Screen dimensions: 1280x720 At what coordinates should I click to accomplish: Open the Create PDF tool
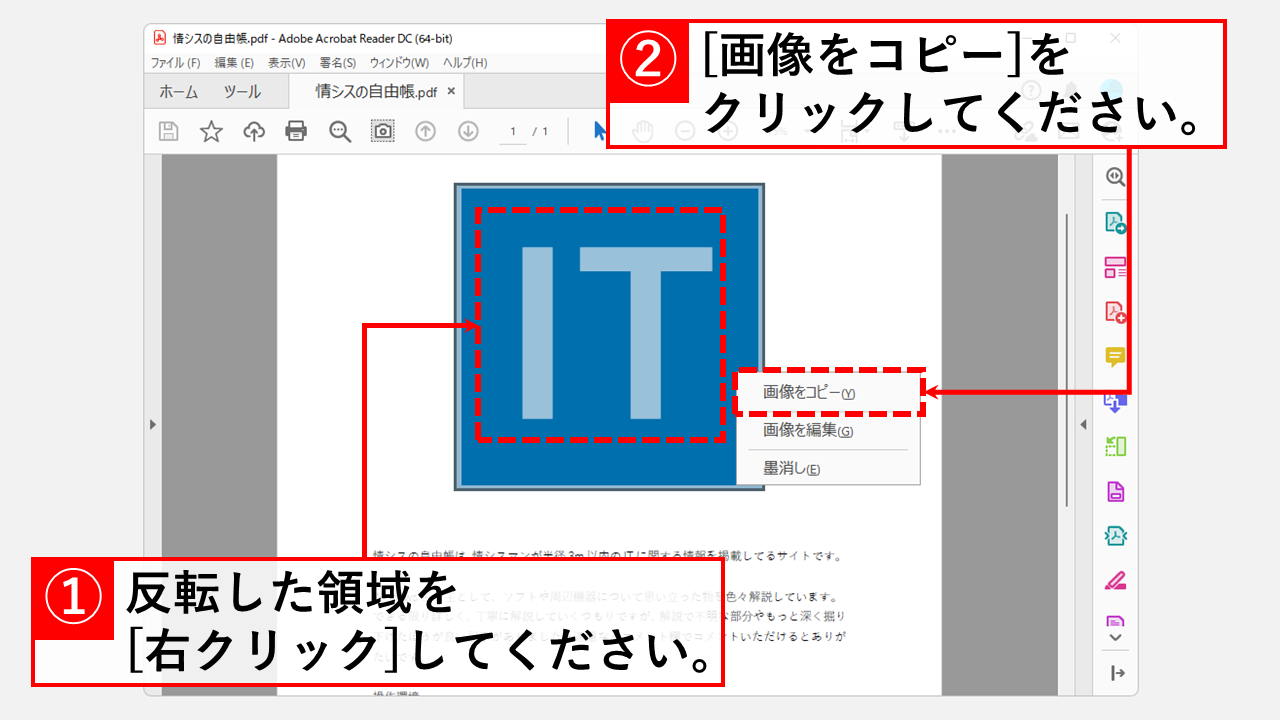1116,312
